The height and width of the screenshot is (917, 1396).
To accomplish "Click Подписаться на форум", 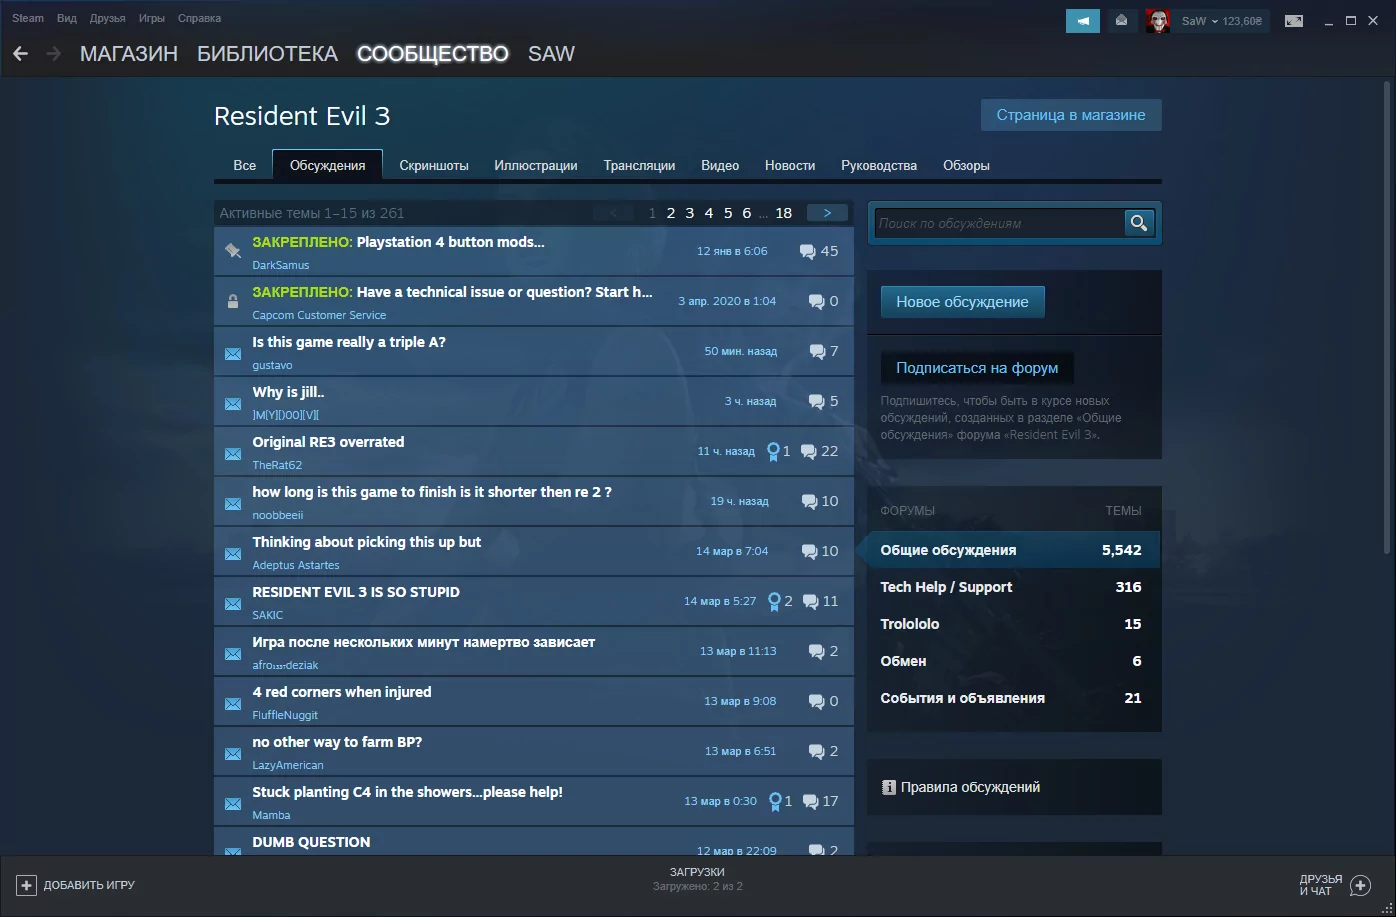I will coord(977,368).
